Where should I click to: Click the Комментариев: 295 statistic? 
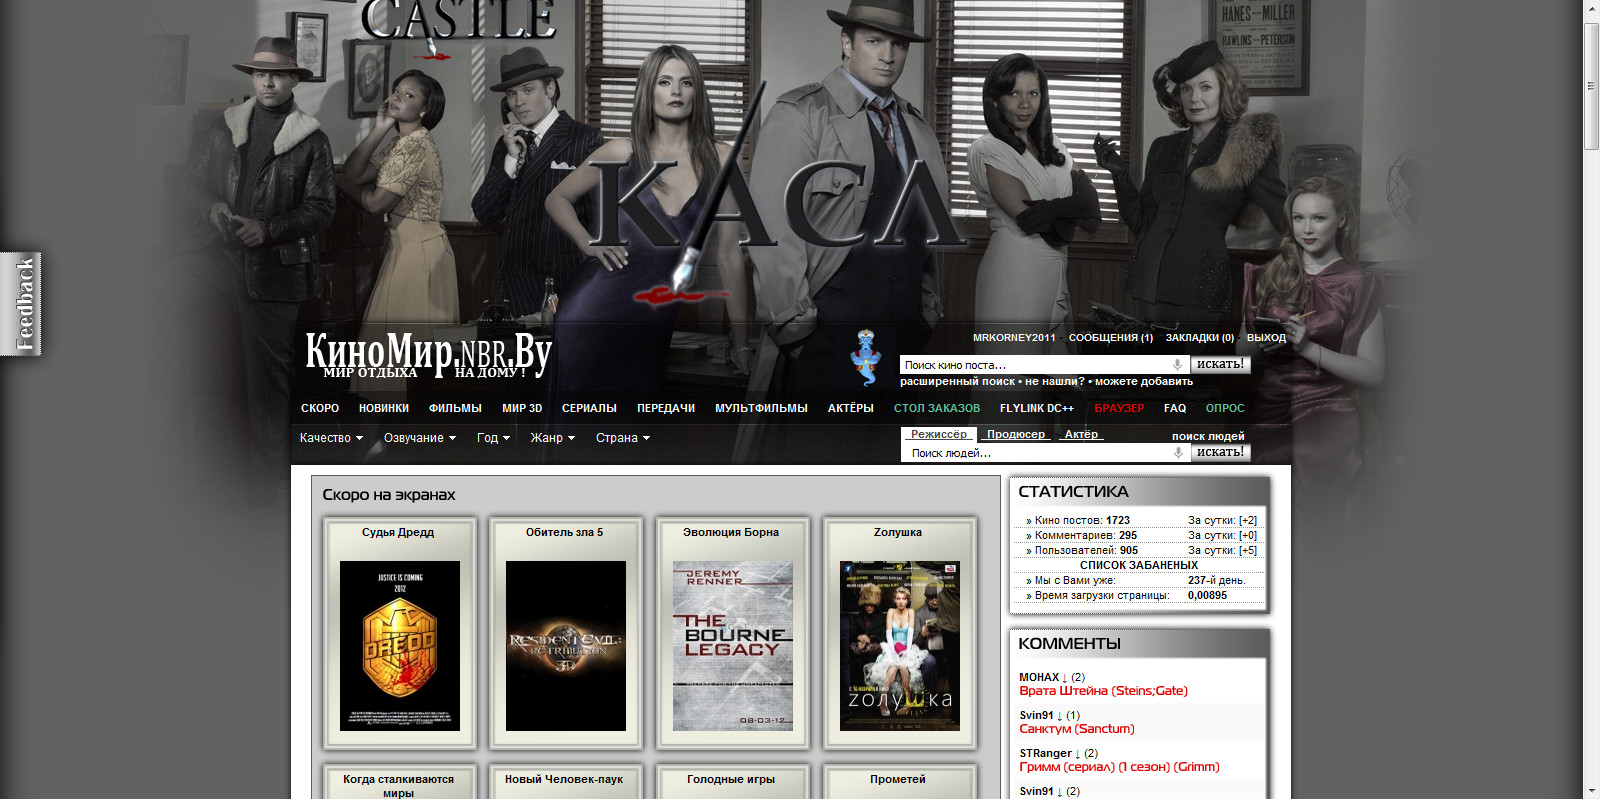1086,535
